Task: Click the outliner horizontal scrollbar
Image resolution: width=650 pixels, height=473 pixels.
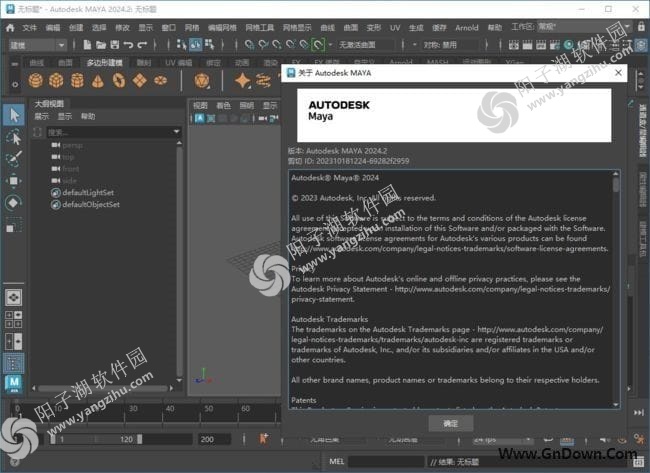Action: point(102,388)
